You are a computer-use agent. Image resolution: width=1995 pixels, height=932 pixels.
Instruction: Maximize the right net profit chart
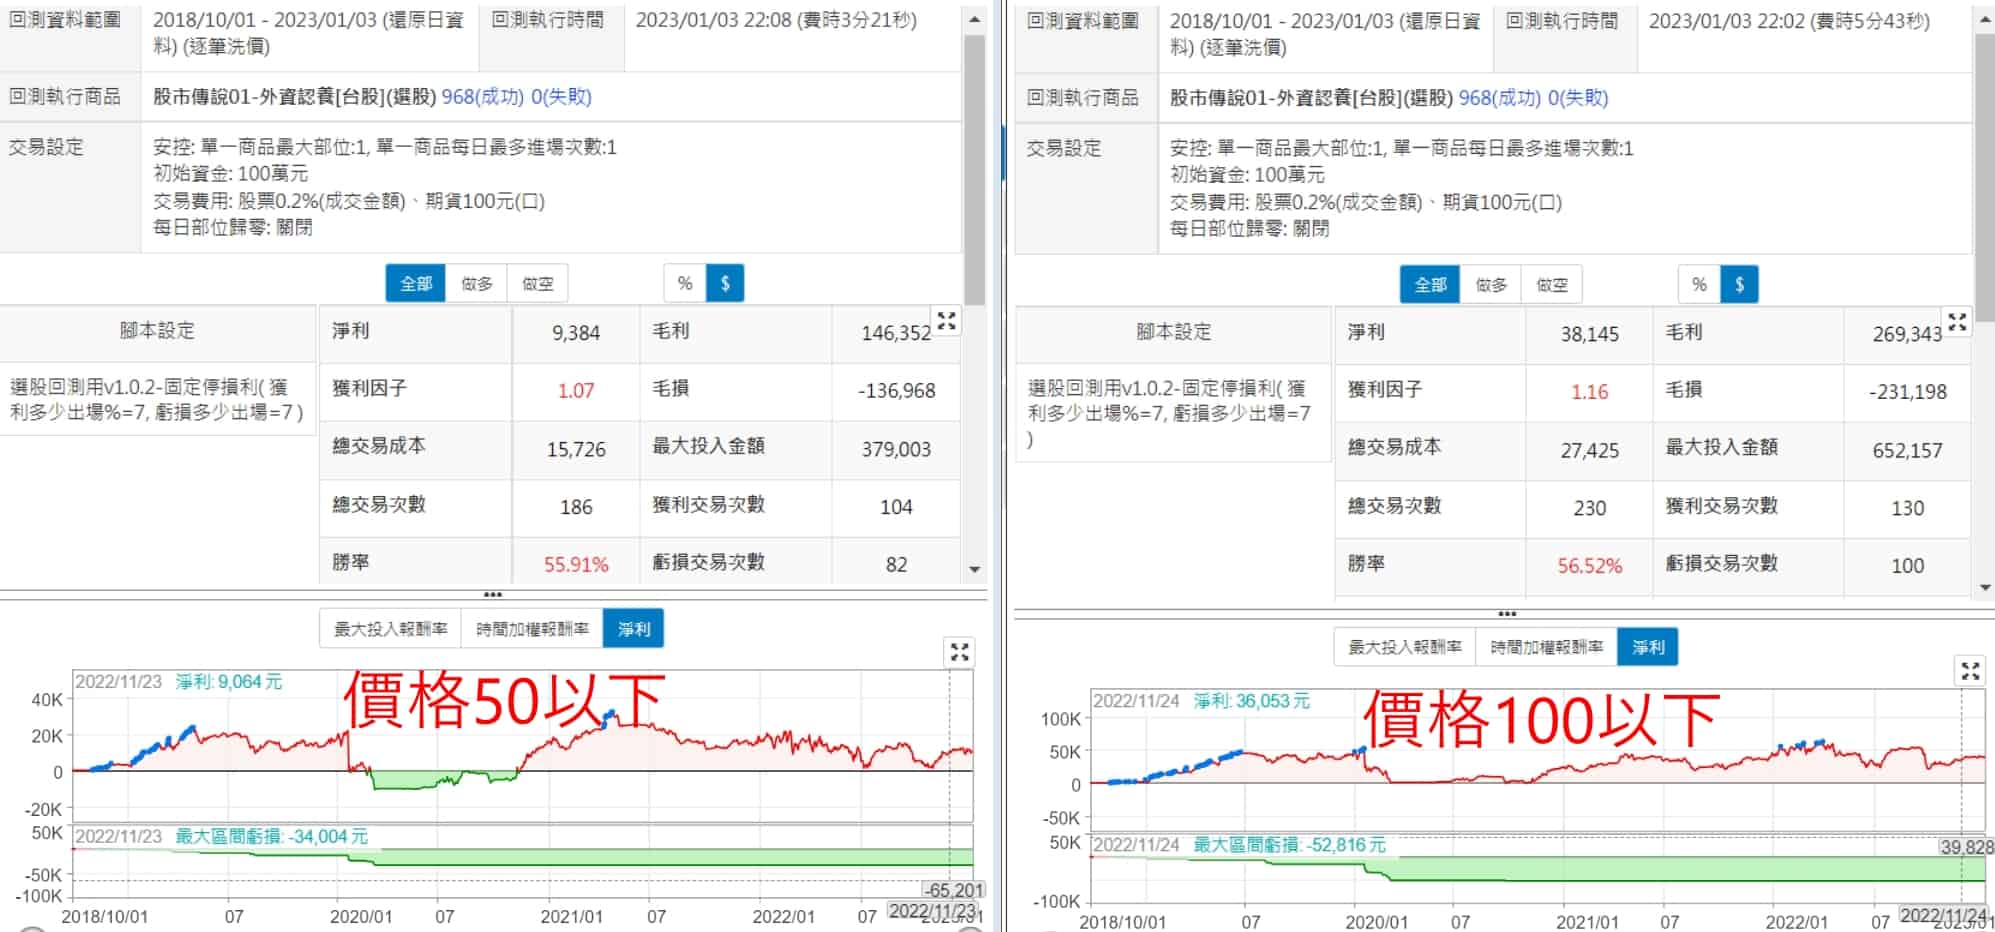(x=1970, y=671)
